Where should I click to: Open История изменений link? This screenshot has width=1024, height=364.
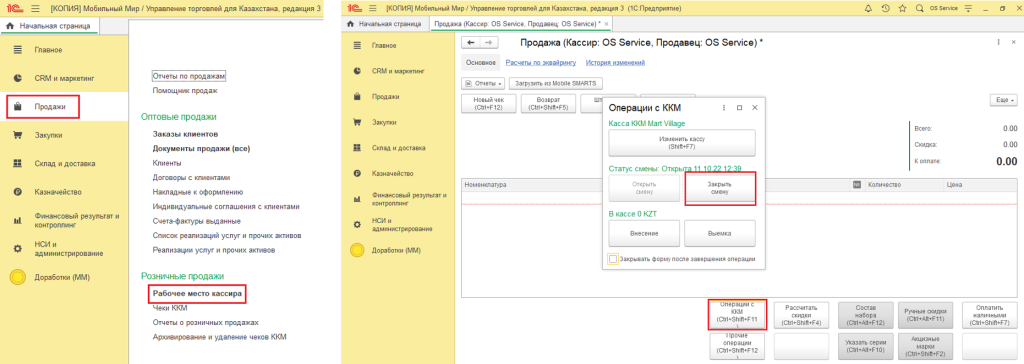point(615,63)
